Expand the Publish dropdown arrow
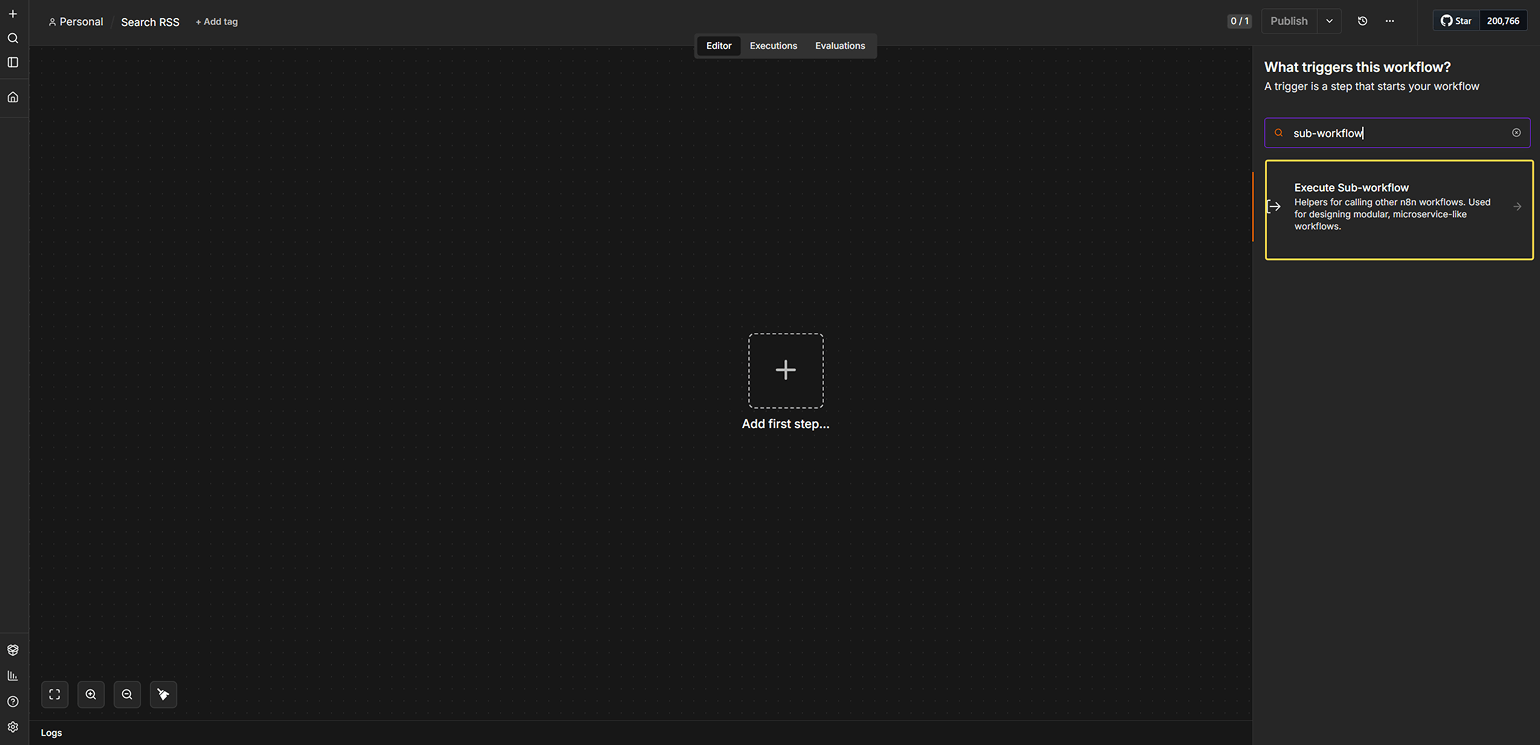1540x745 pixels. pos(1329,21)
